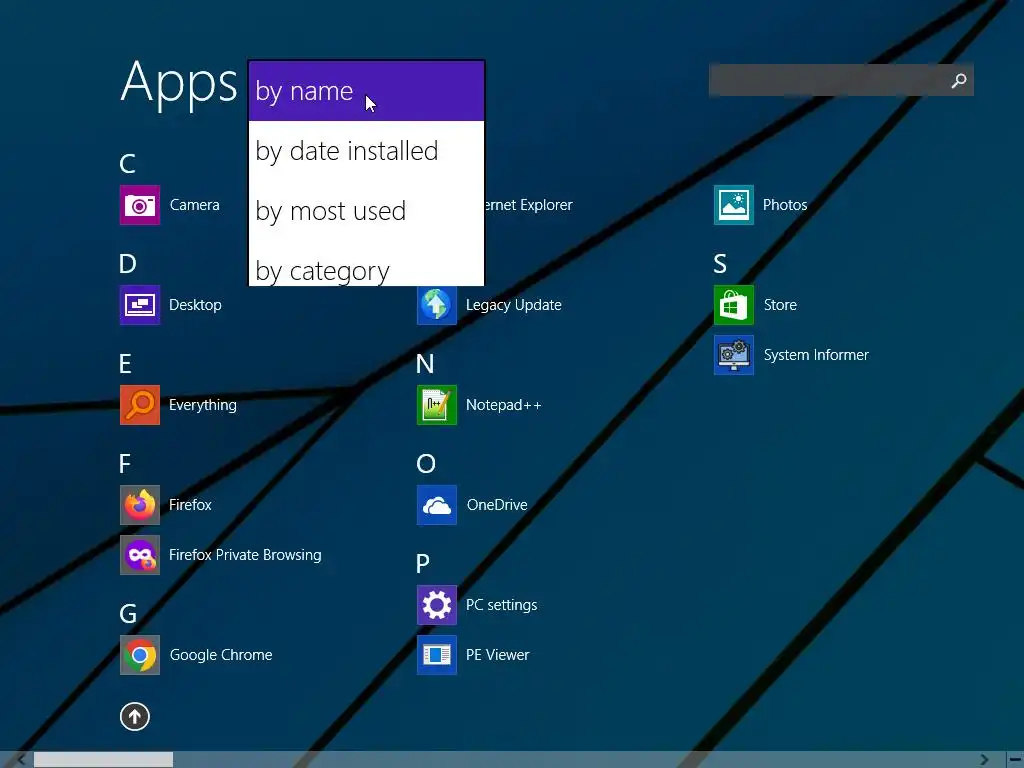
Task: Launch Google Chrome icon
Action: pos(140,655)
